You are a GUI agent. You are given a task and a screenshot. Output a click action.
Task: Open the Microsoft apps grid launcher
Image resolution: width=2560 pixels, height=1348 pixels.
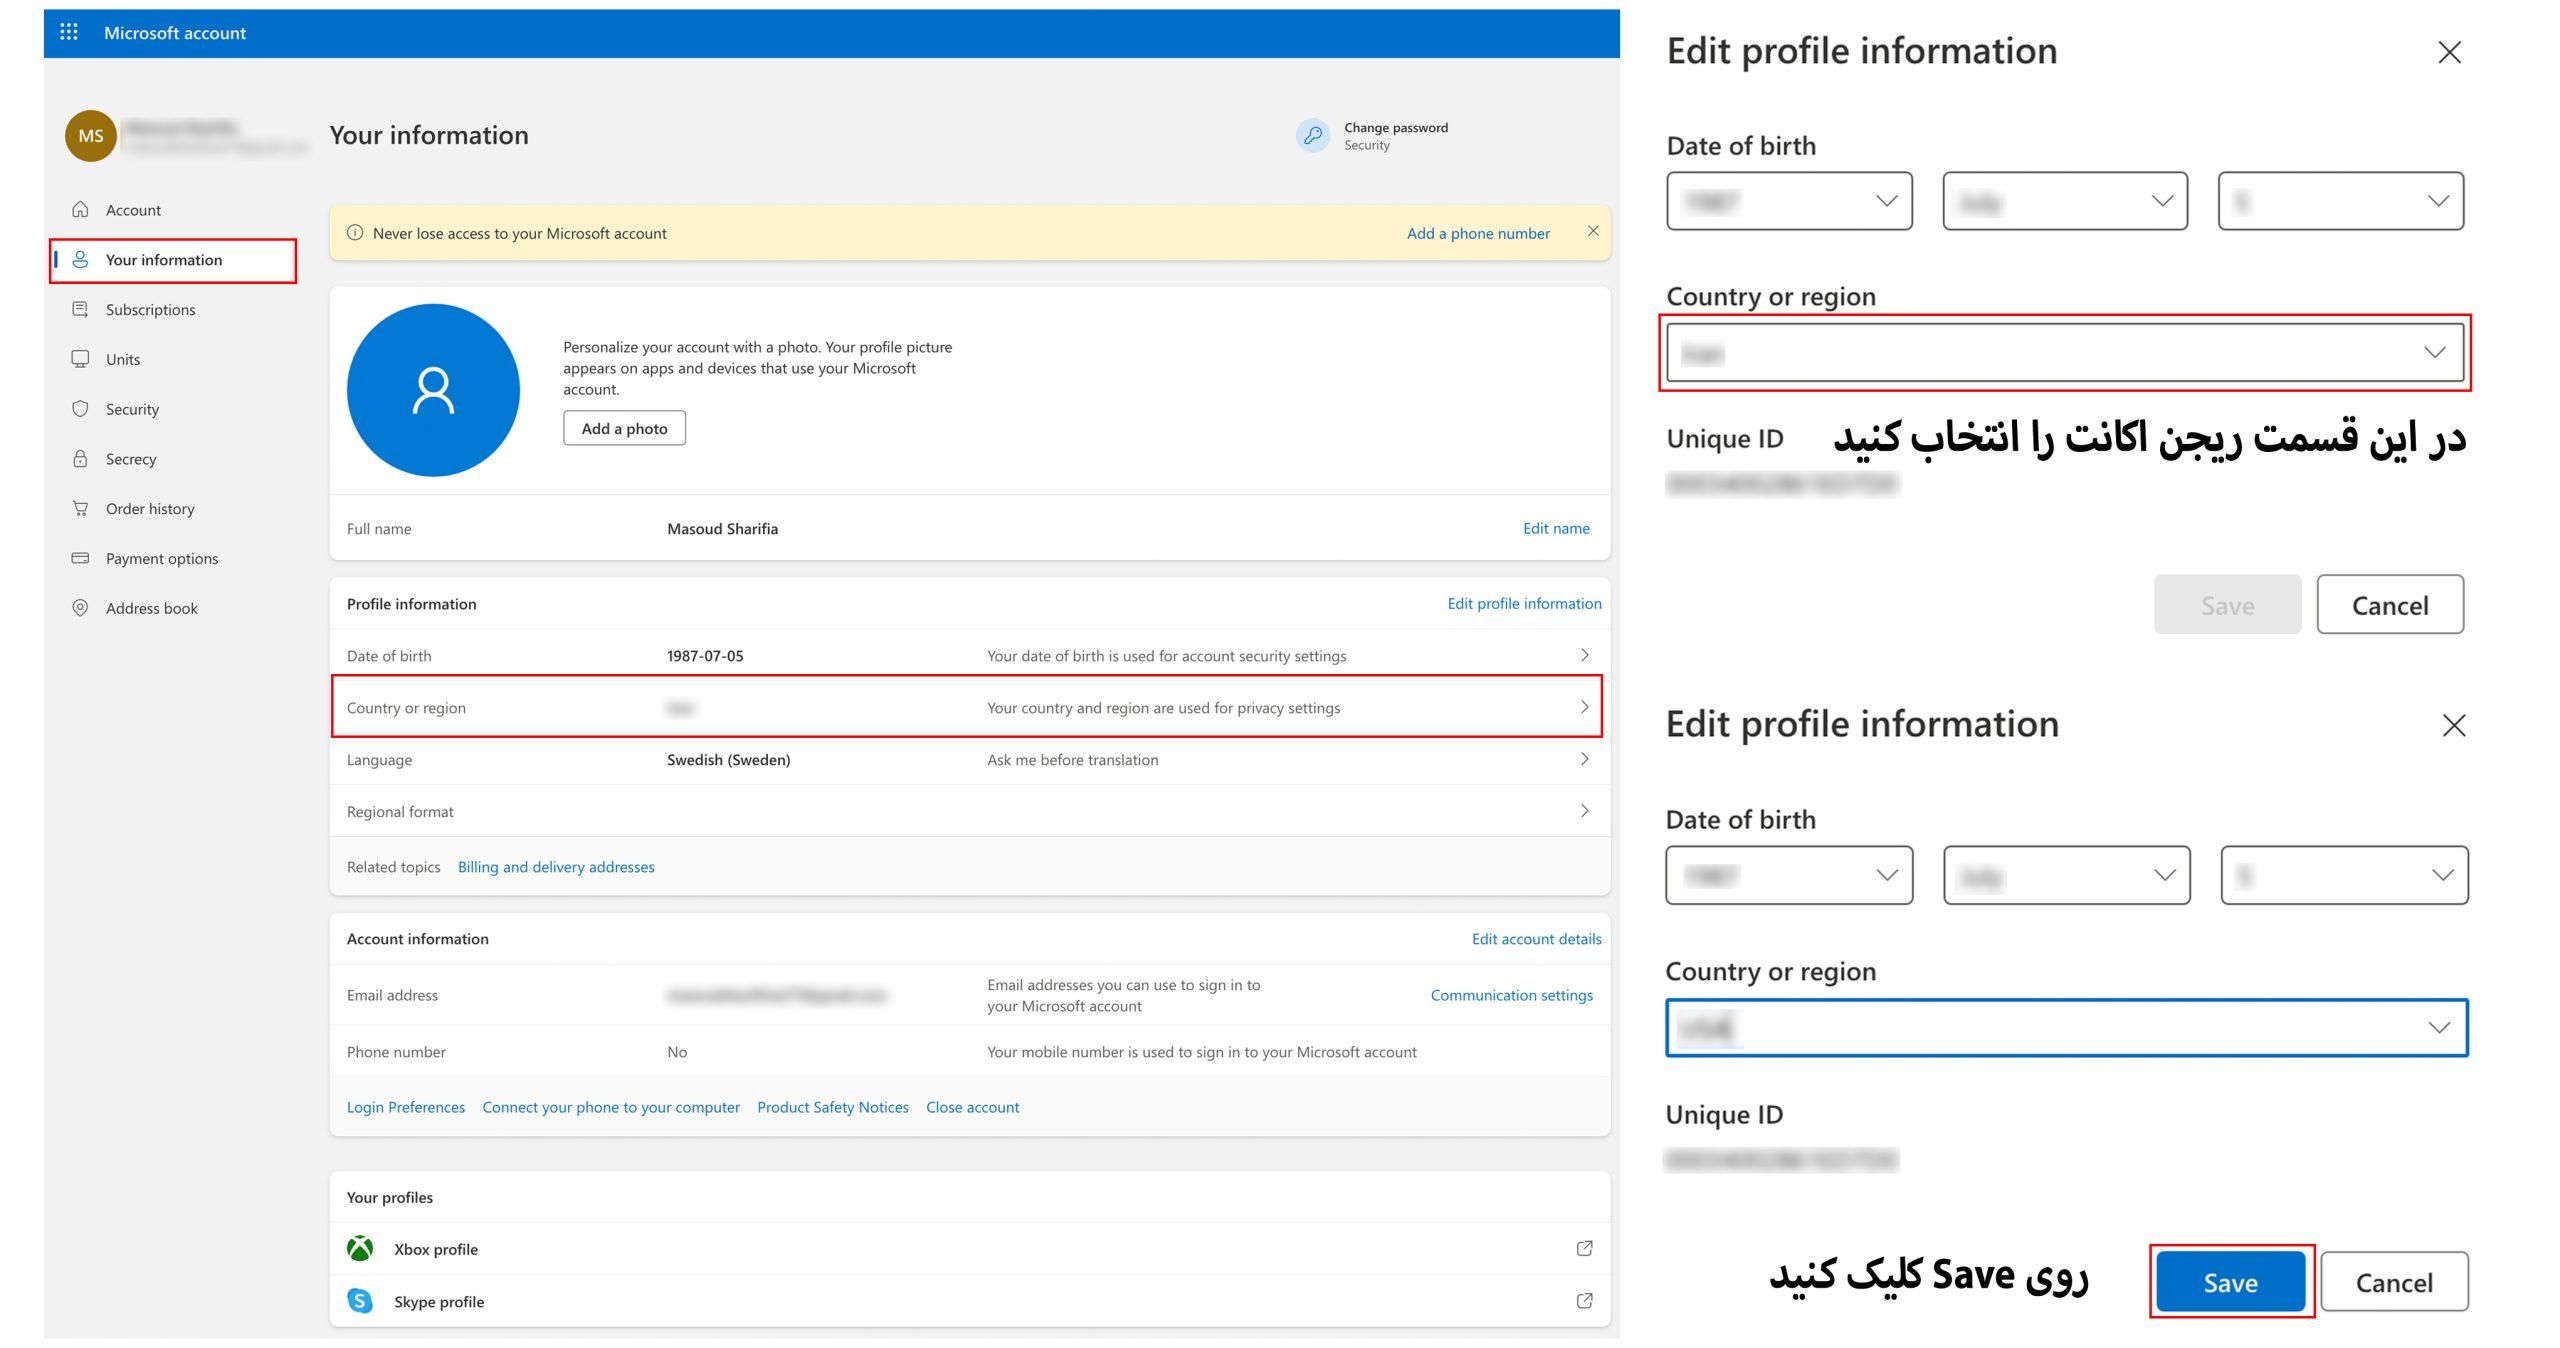[x=68, y=32]
